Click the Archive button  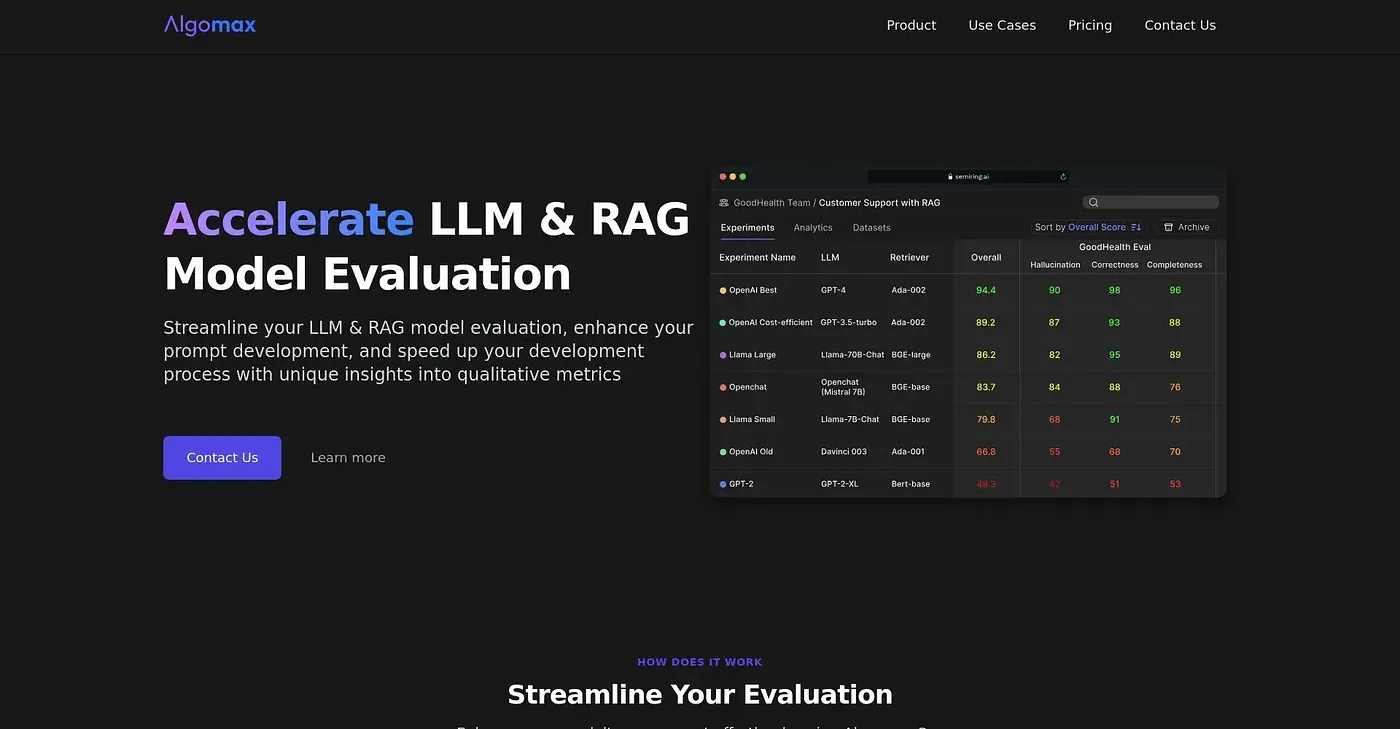(1187, 227)
